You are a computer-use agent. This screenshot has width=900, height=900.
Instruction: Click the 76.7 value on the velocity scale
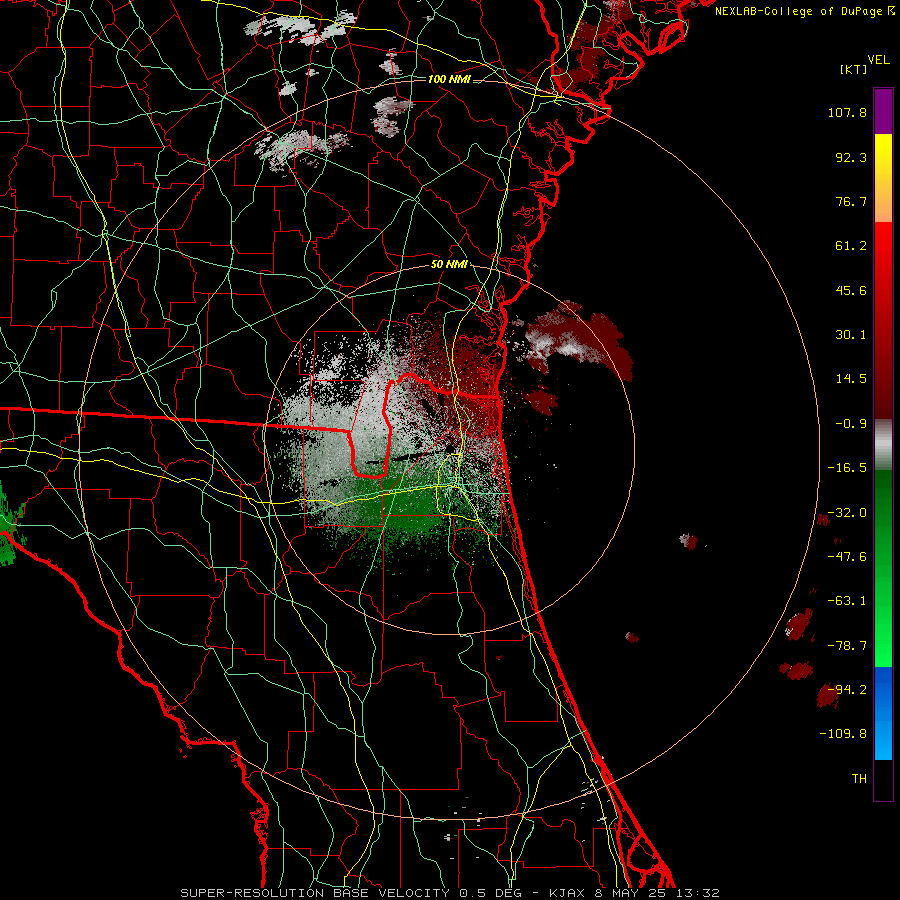[x=851, y=201]
